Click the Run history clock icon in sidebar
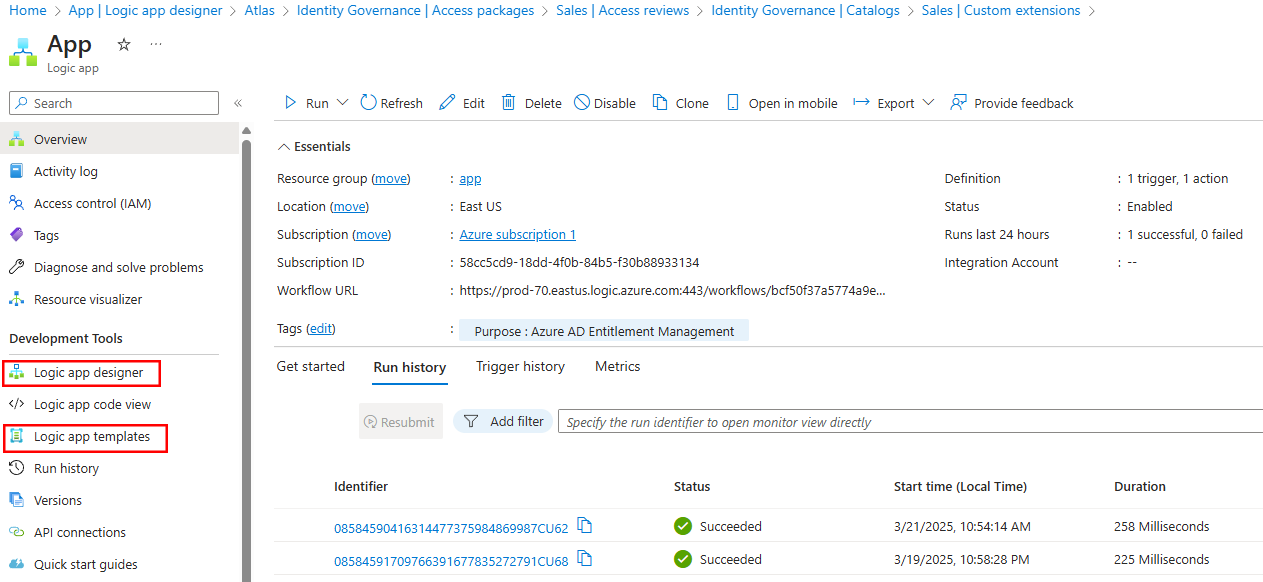The height and width of the screenshot is (582, 1263). (16, 468)
